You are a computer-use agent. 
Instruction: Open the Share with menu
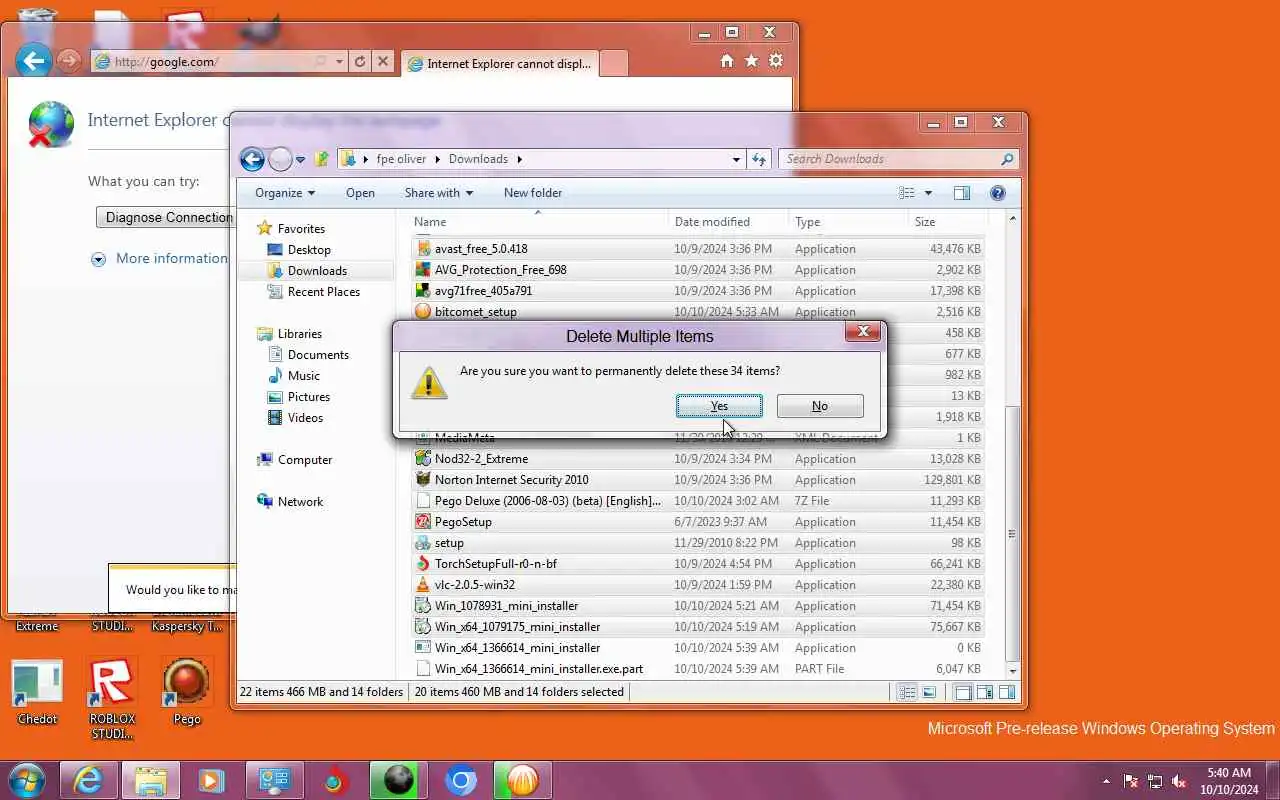[x=439, y=193]
